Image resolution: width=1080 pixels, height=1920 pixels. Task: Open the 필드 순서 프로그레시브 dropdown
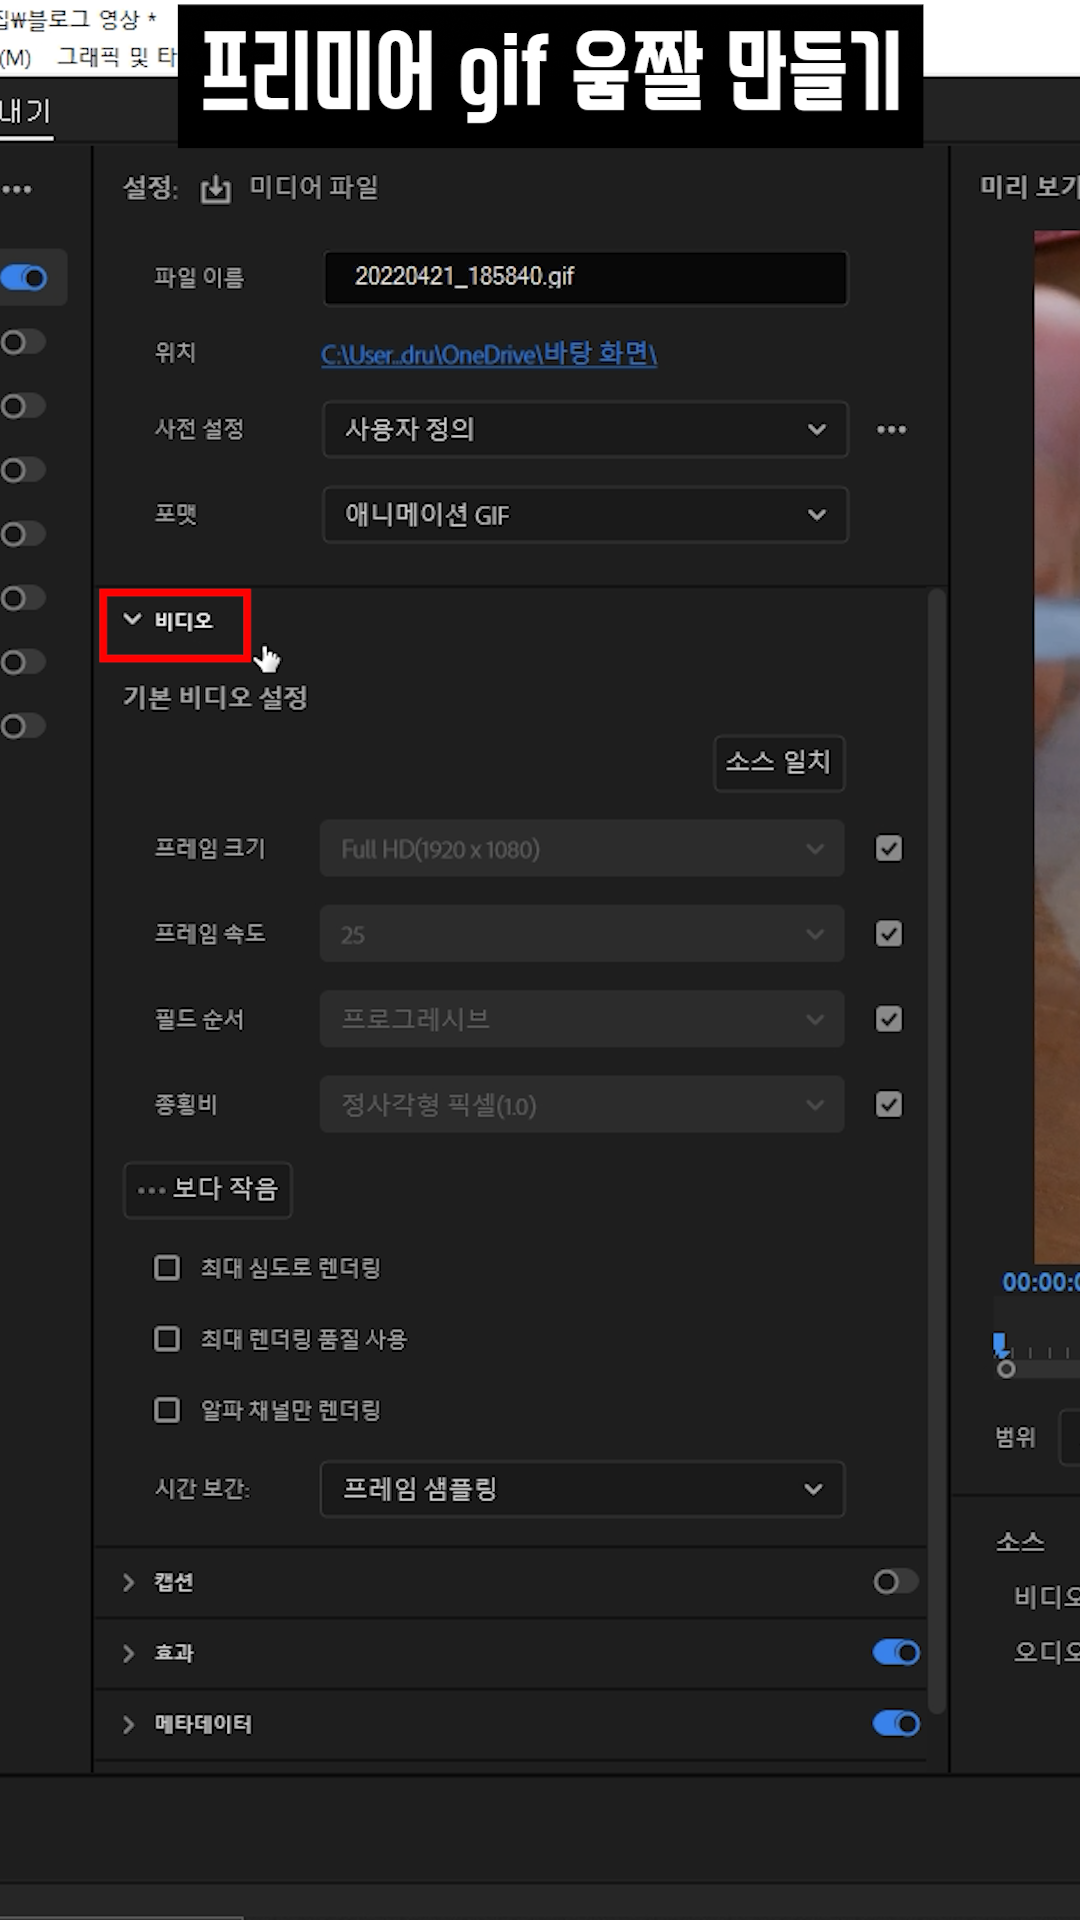point(582,1019)
